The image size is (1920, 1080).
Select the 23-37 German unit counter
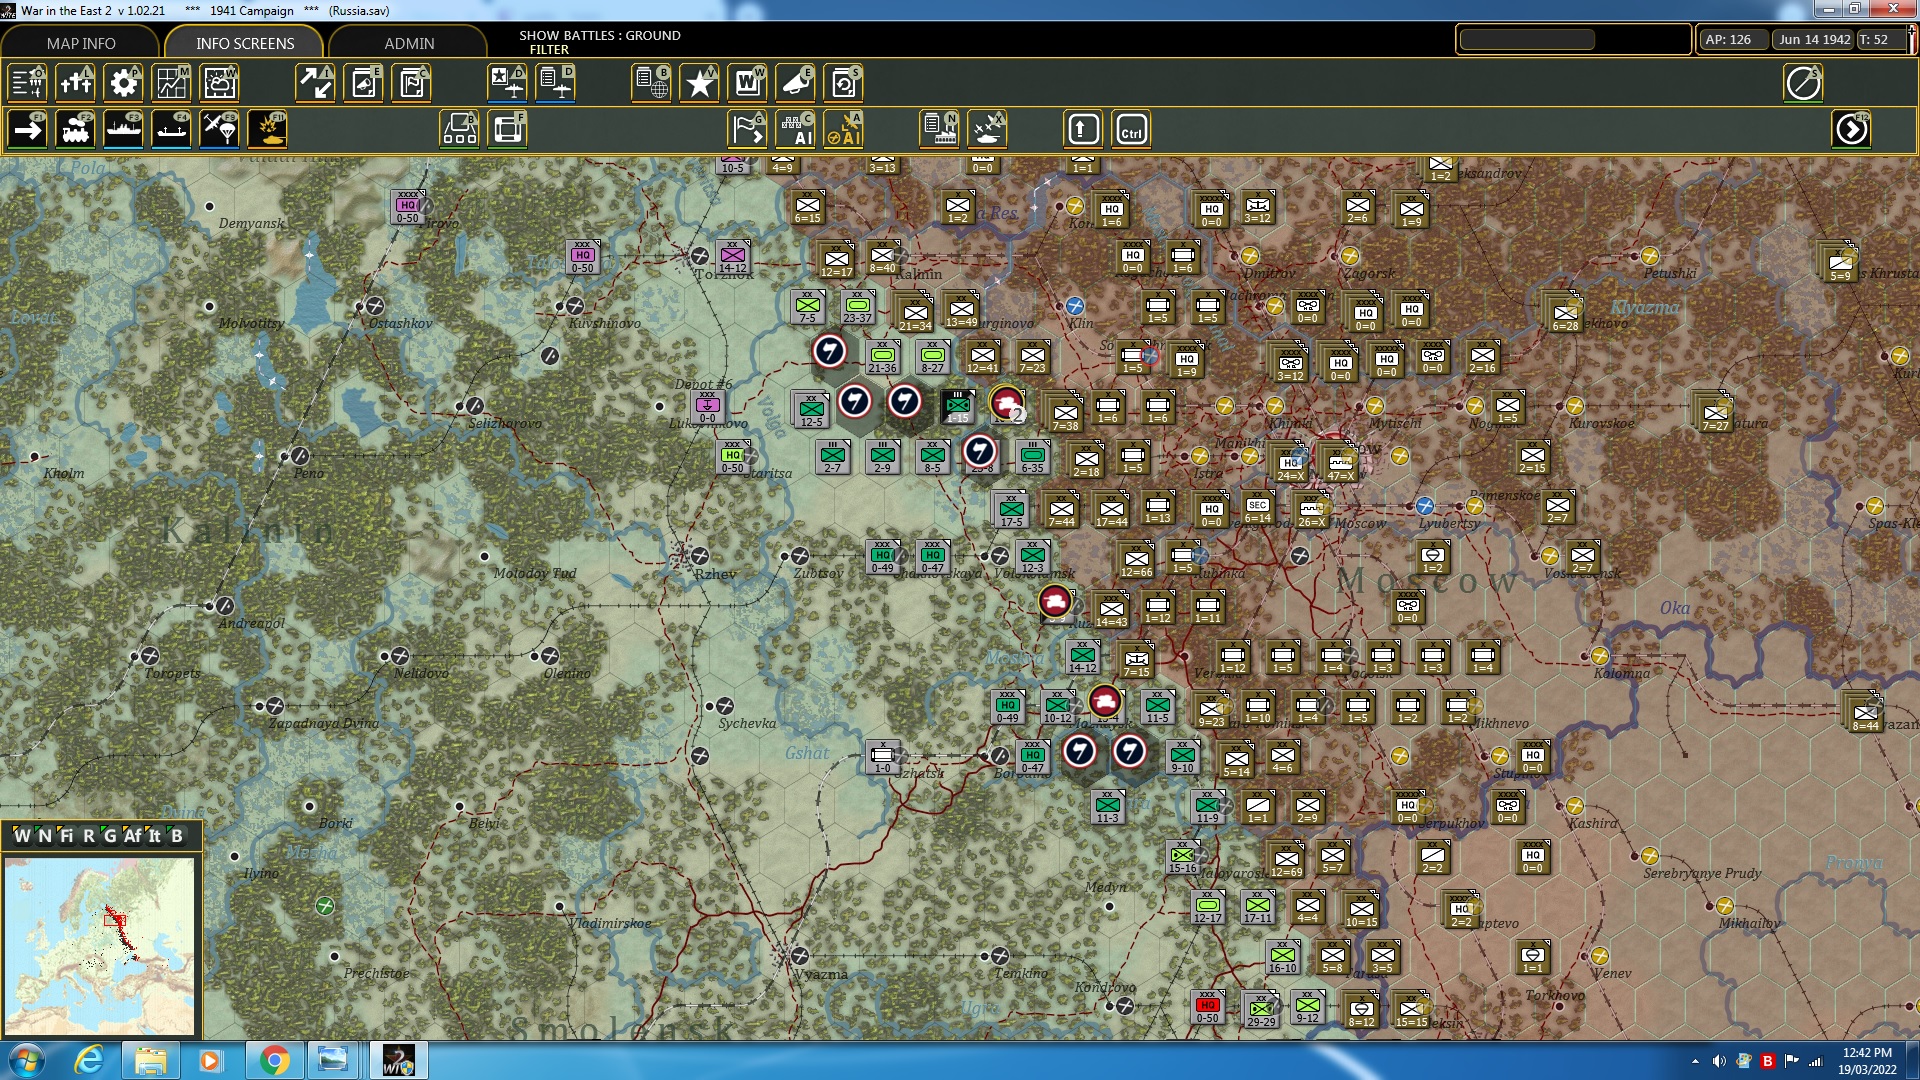point(857,307)
